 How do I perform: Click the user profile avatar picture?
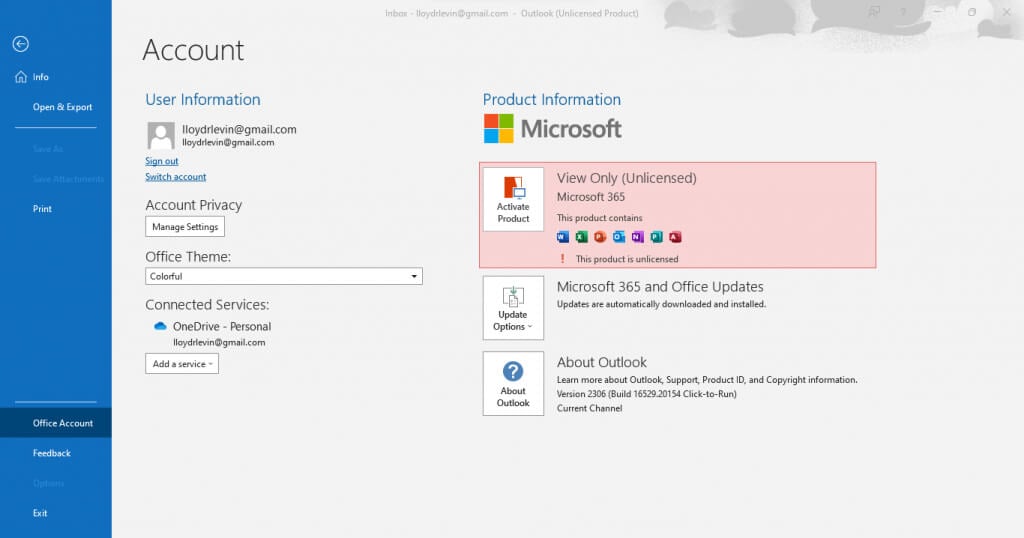pos(161,135)
